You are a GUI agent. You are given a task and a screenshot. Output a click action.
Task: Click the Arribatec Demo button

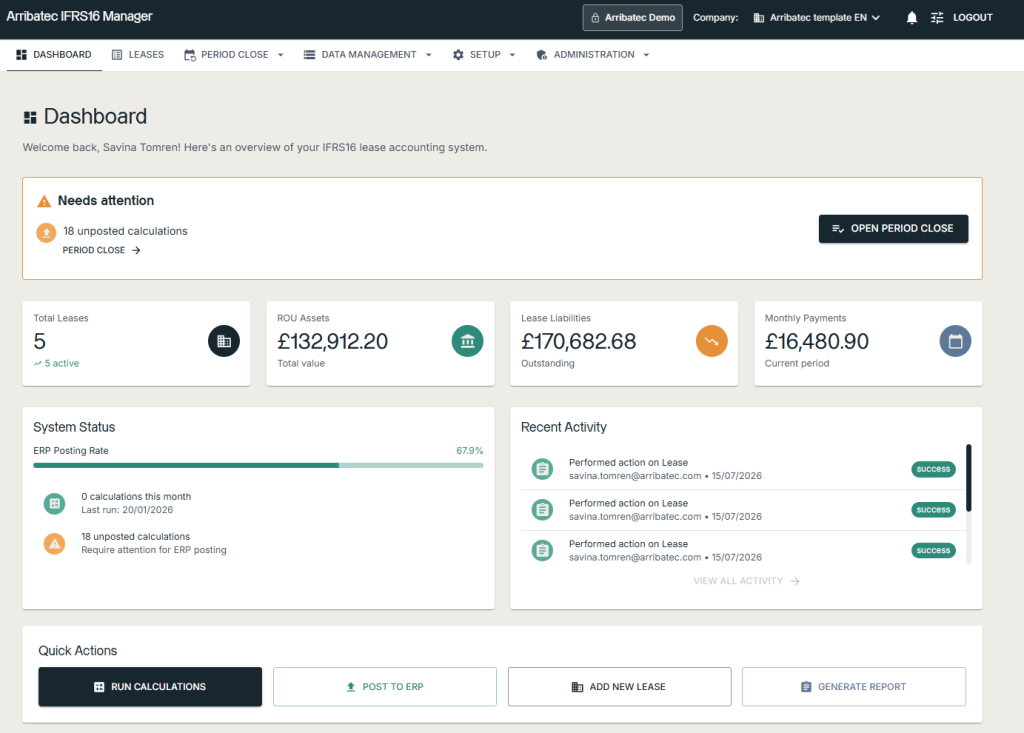coord(633,18)
